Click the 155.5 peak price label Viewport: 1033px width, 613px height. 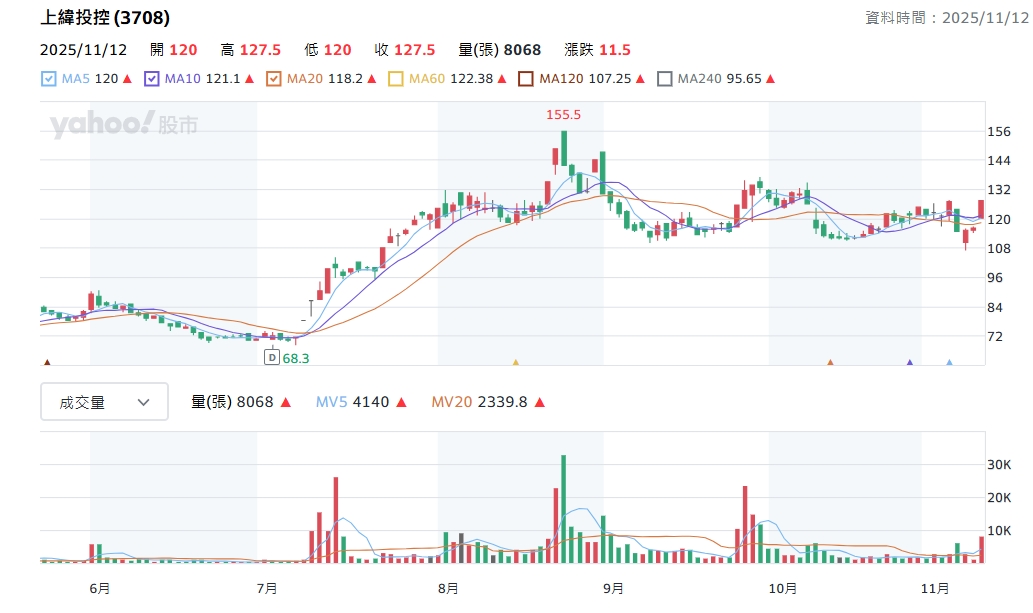(563, 115)
